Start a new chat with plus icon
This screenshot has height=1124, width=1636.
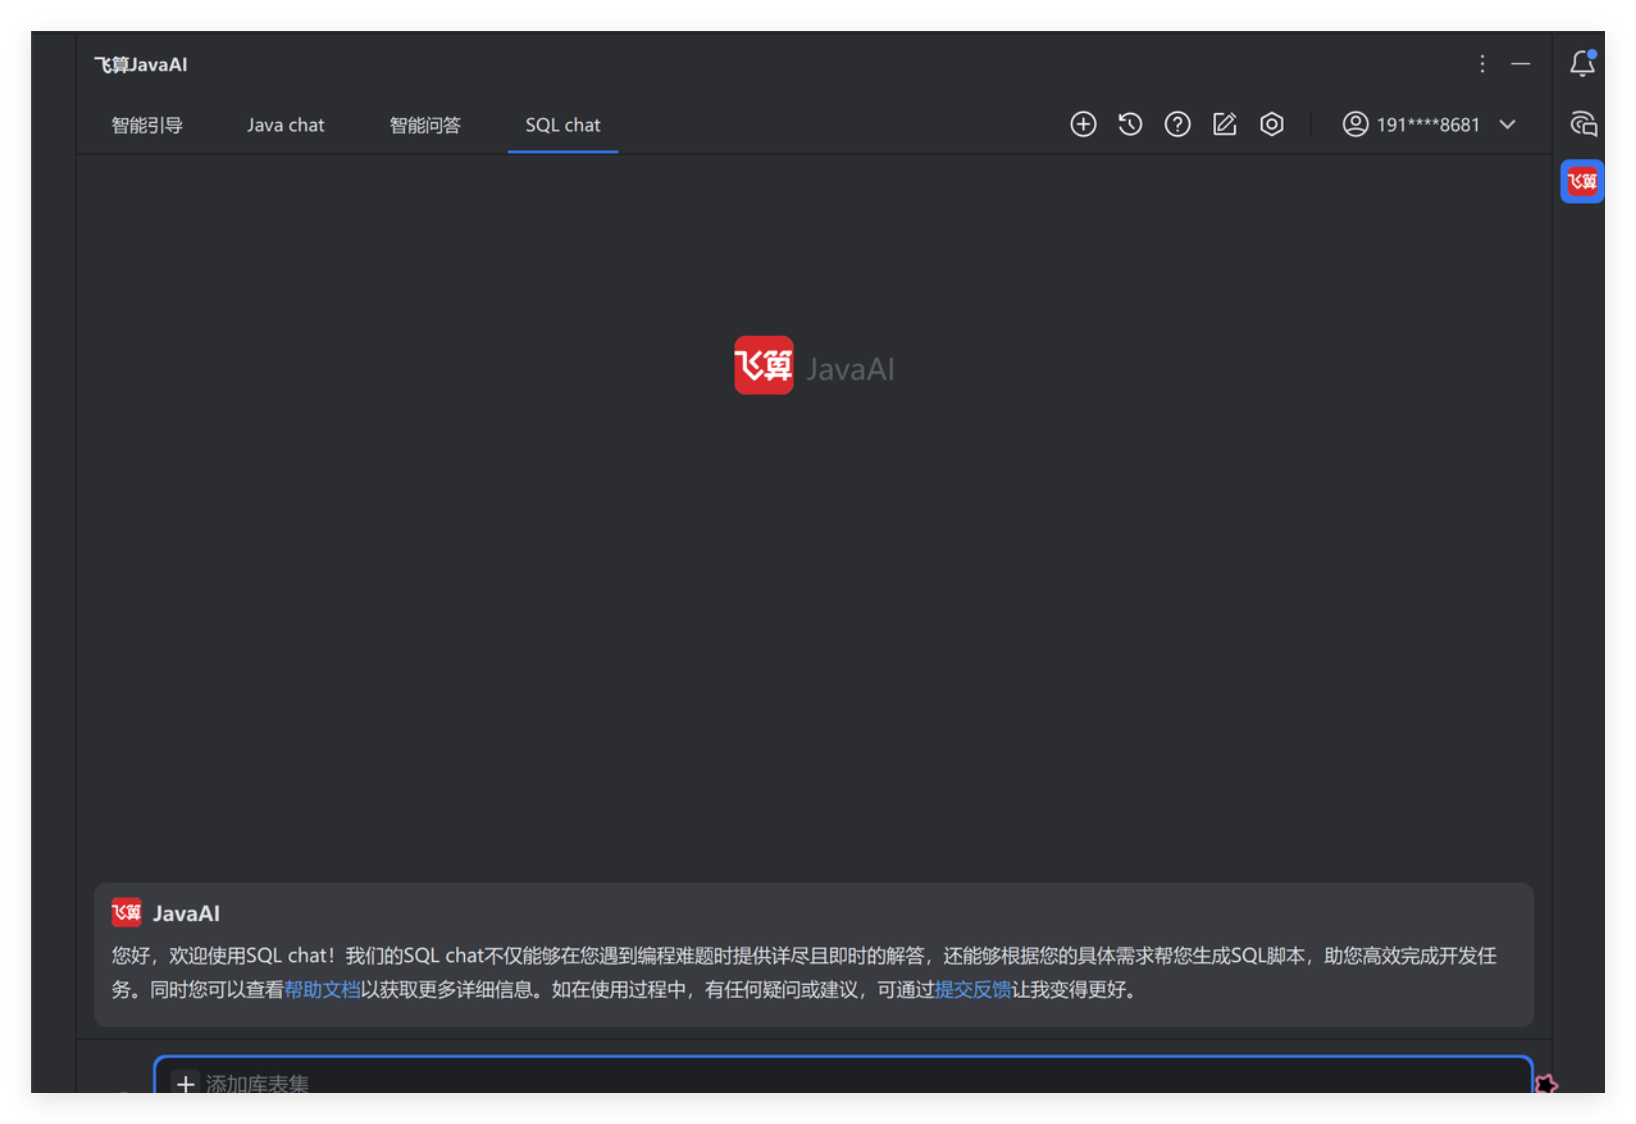tap(1083, 124)
